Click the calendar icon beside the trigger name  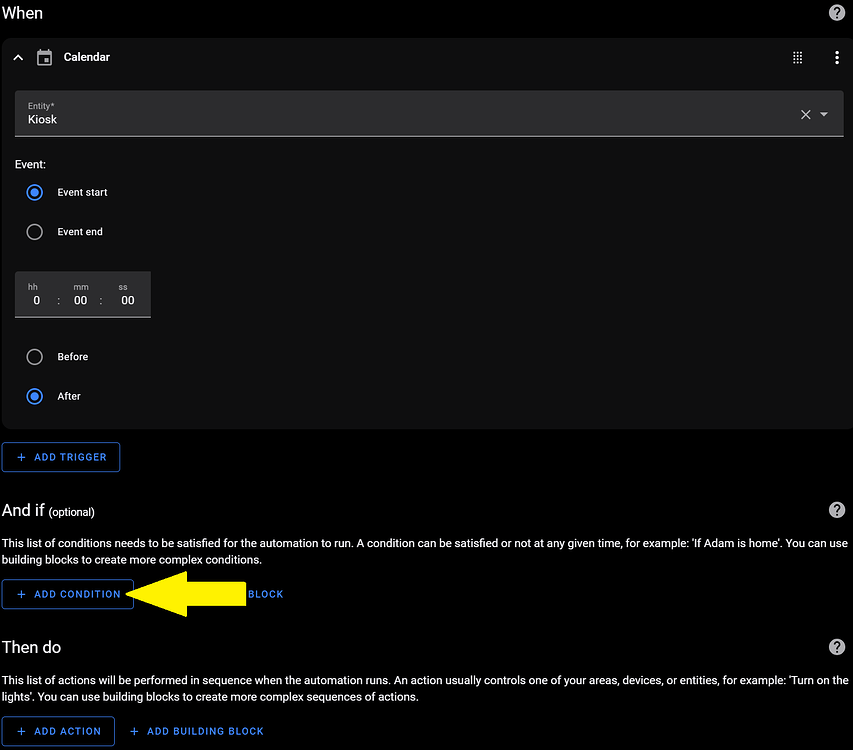point(44,57)
